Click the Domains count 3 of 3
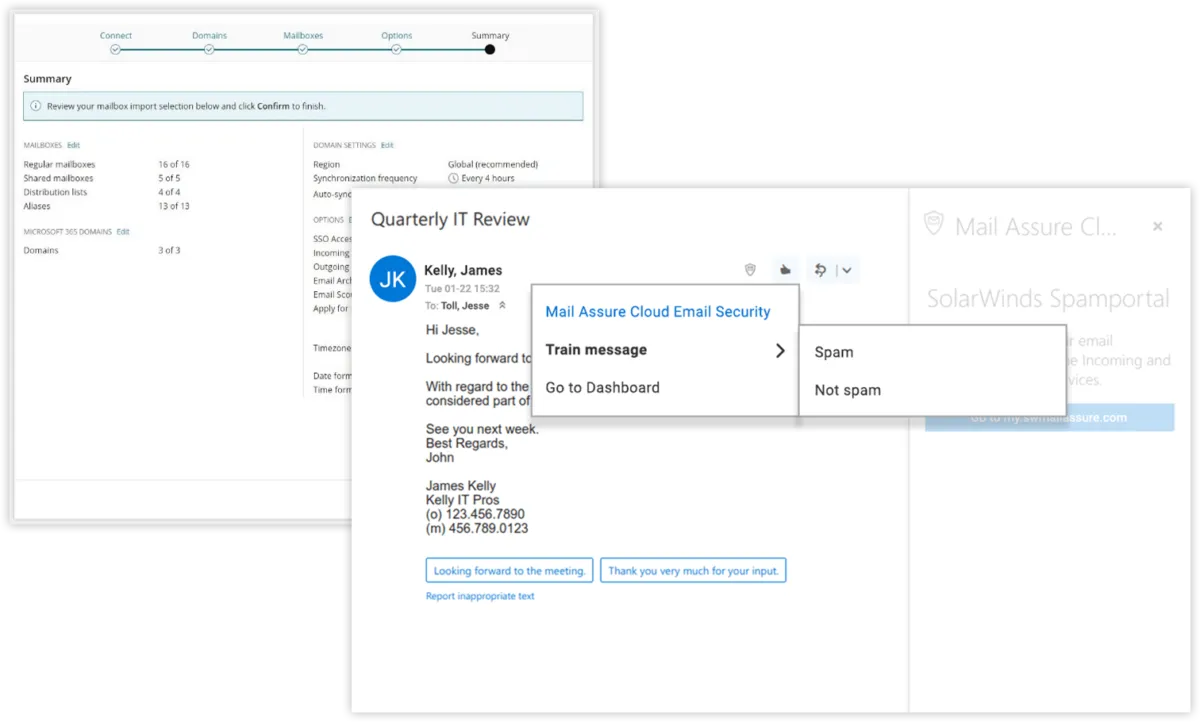1200x722 pixels. (169, 250)
